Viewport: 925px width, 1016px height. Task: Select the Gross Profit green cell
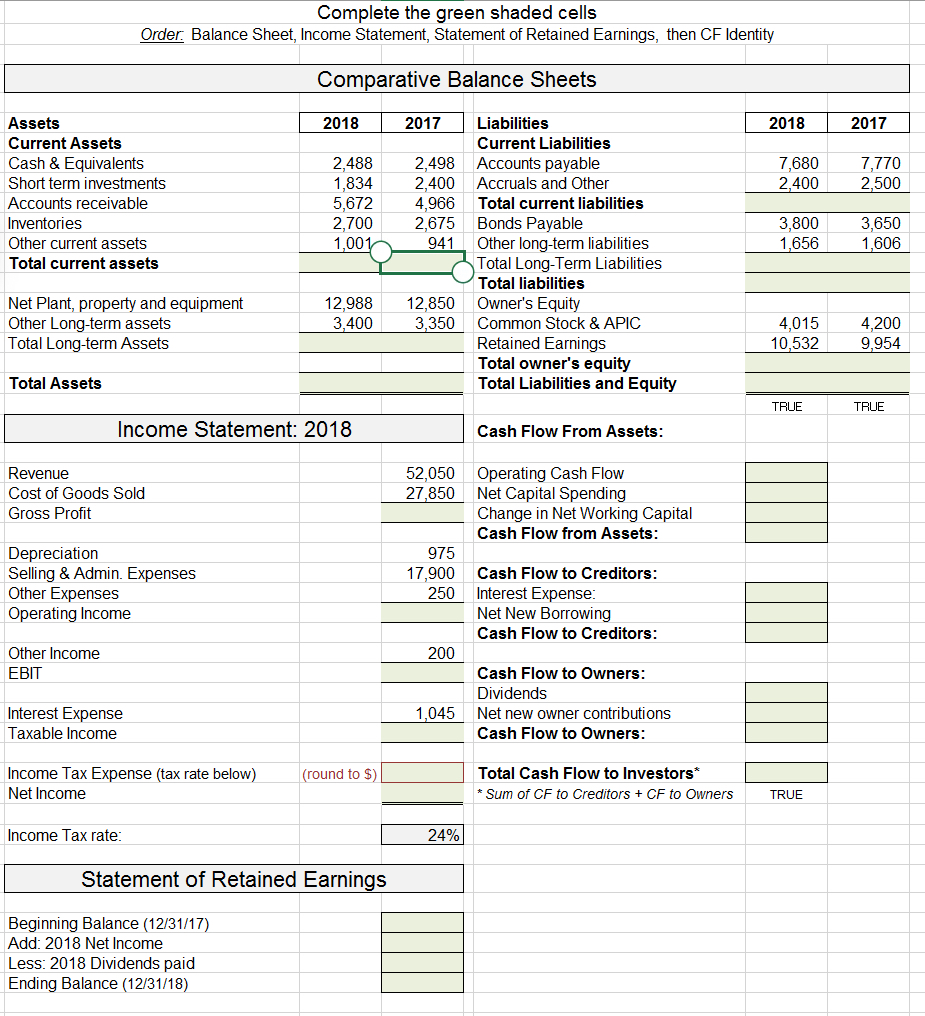420,513
